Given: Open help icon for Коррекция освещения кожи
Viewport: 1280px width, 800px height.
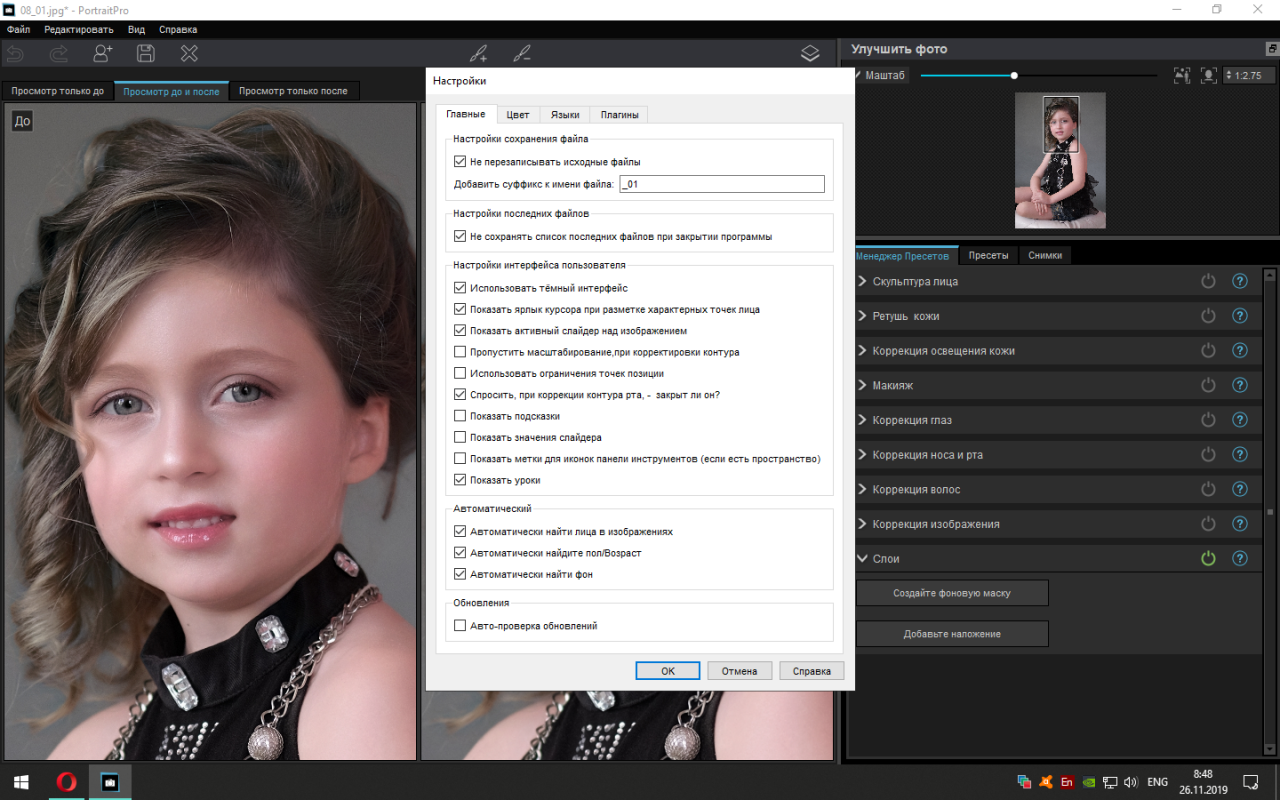Looking at the screenshot, I should pos(1240,351).
